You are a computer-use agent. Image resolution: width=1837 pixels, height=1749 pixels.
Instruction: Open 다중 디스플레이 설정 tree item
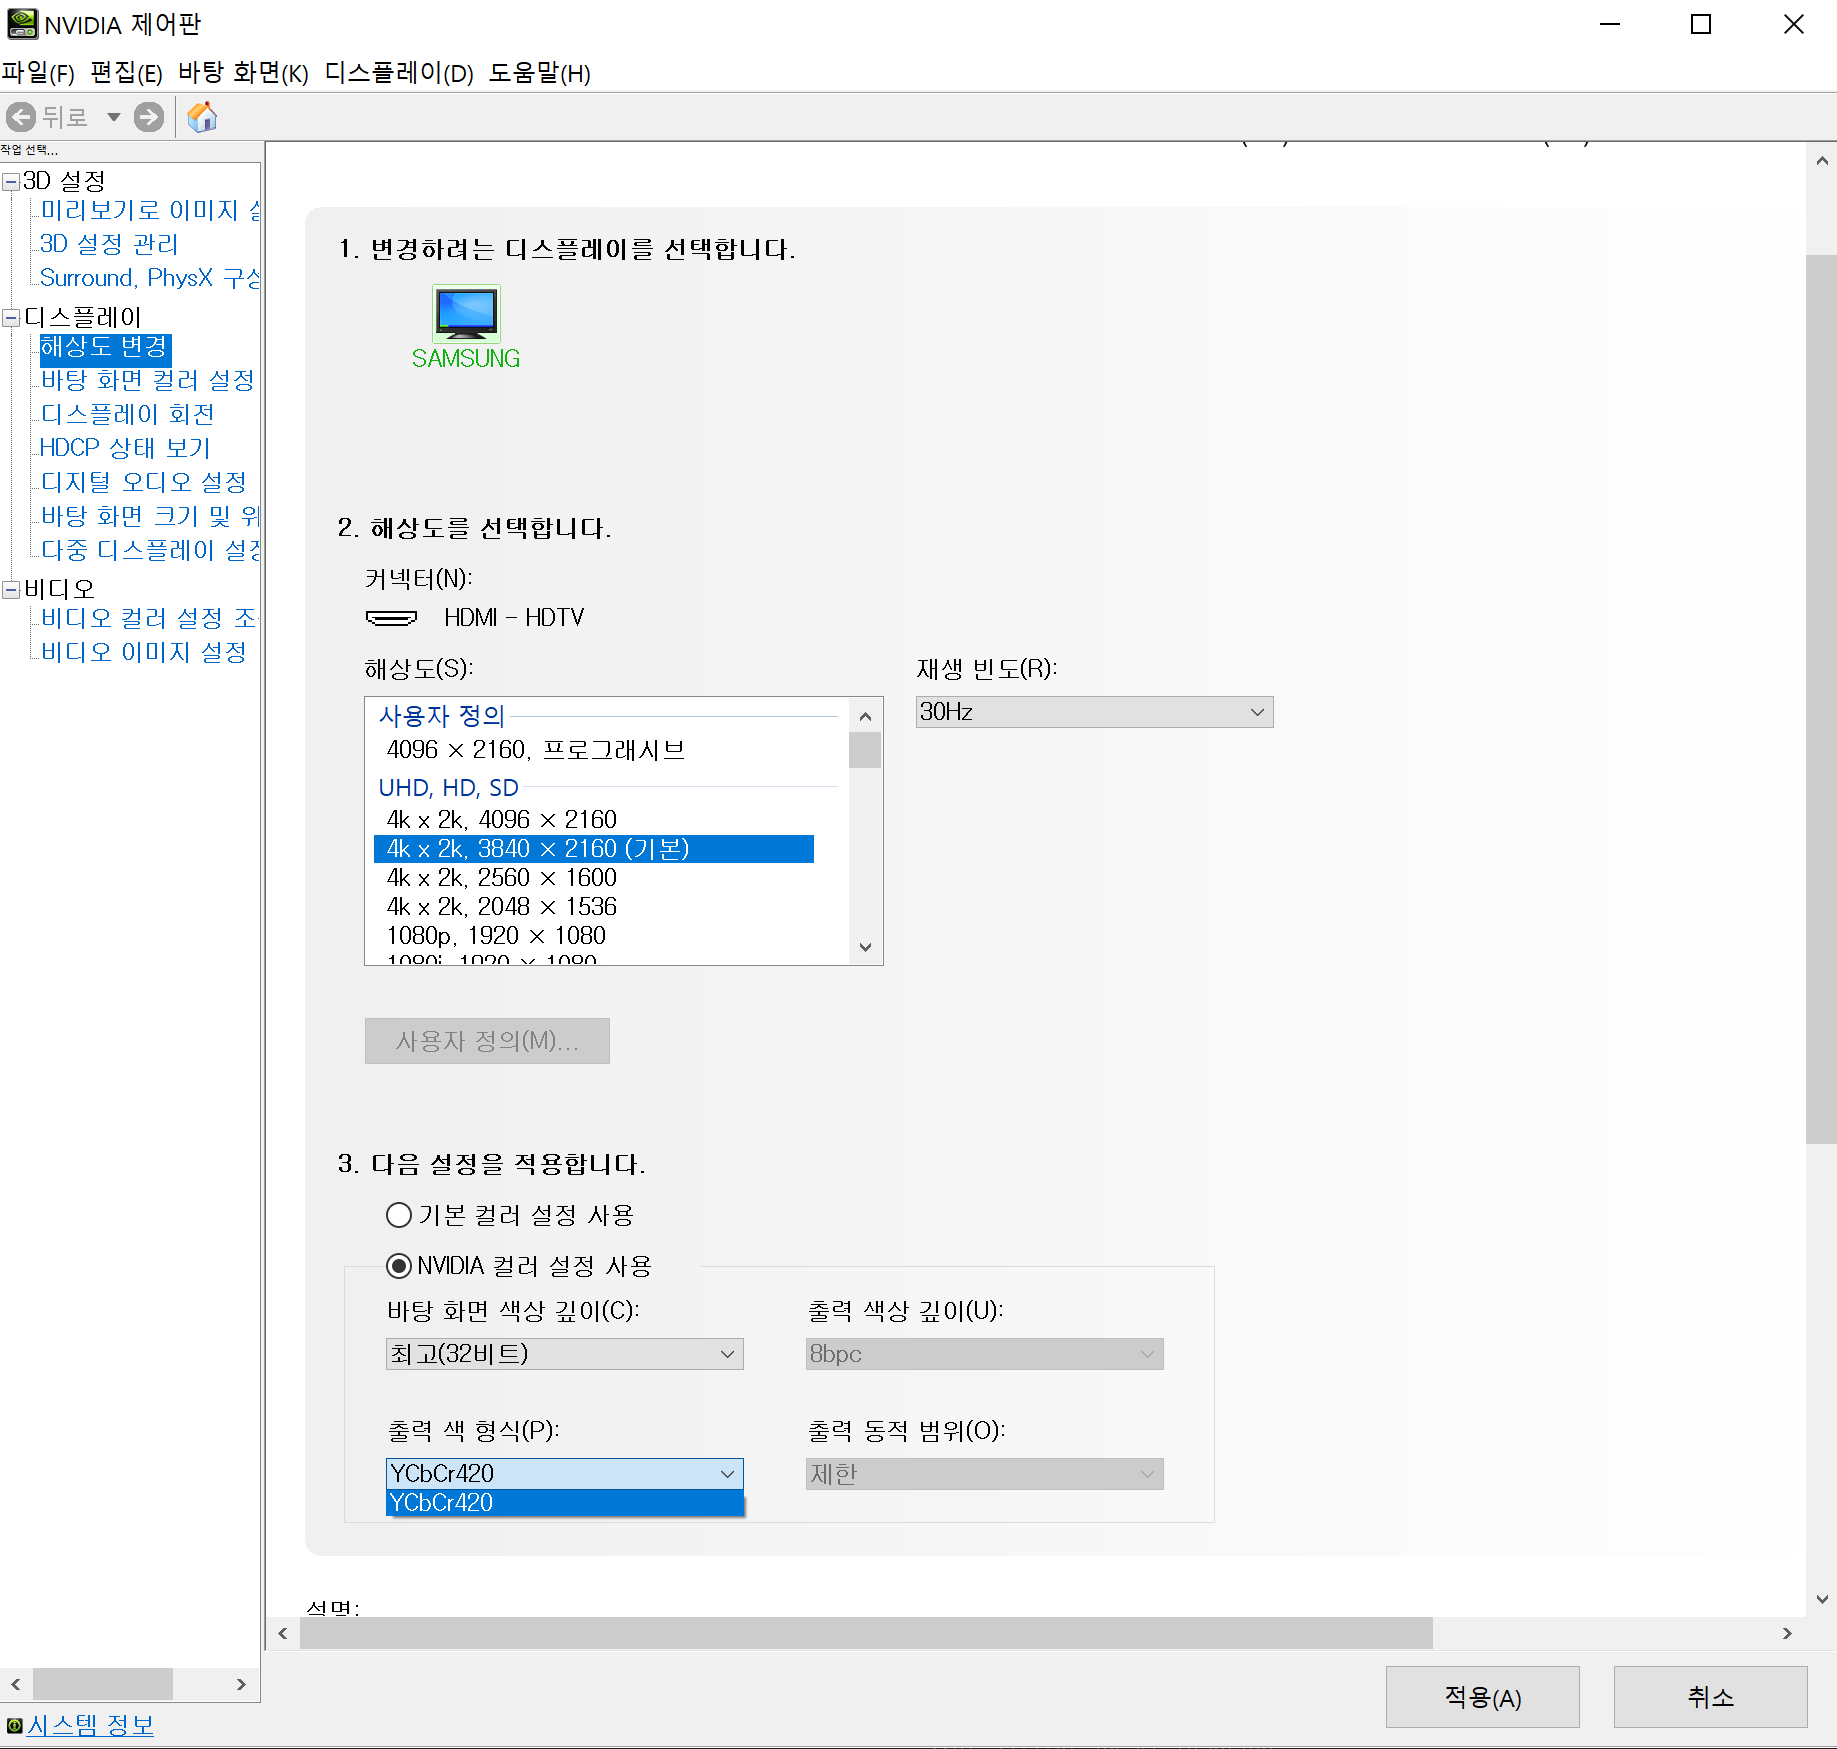[x=150, y=550]
